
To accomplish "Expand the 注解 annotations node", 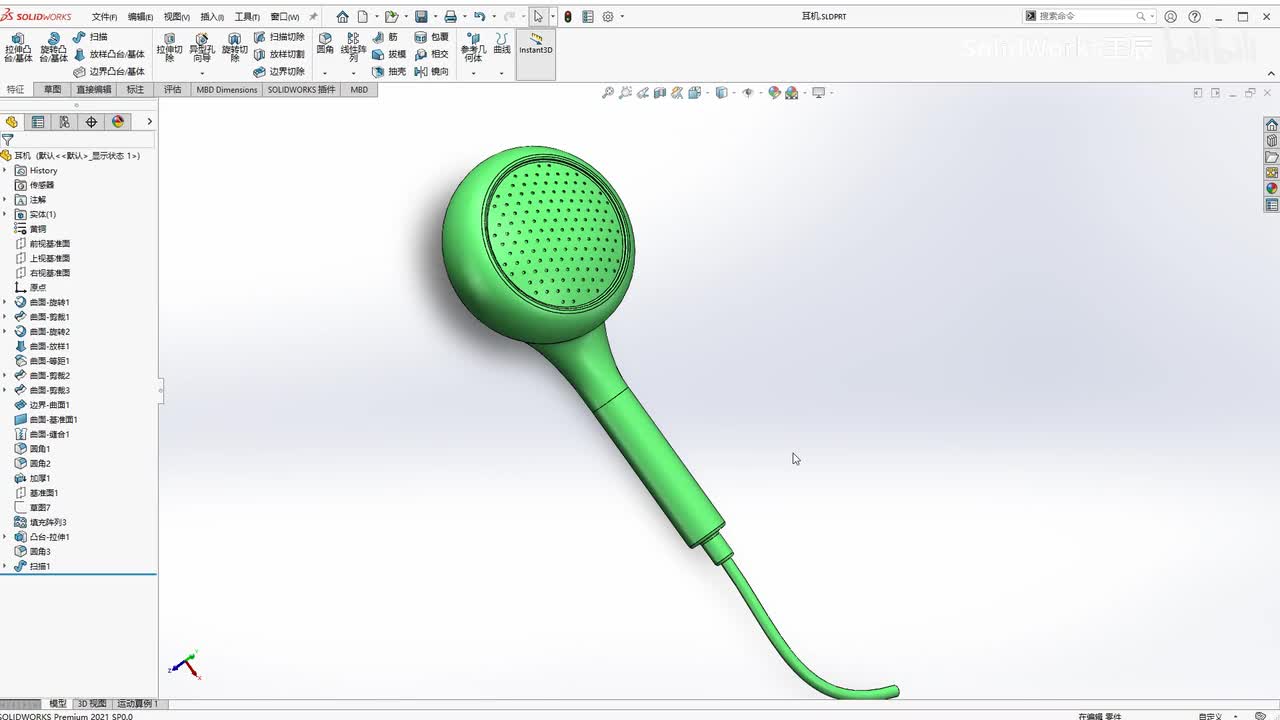I will [x=5, y=200].
